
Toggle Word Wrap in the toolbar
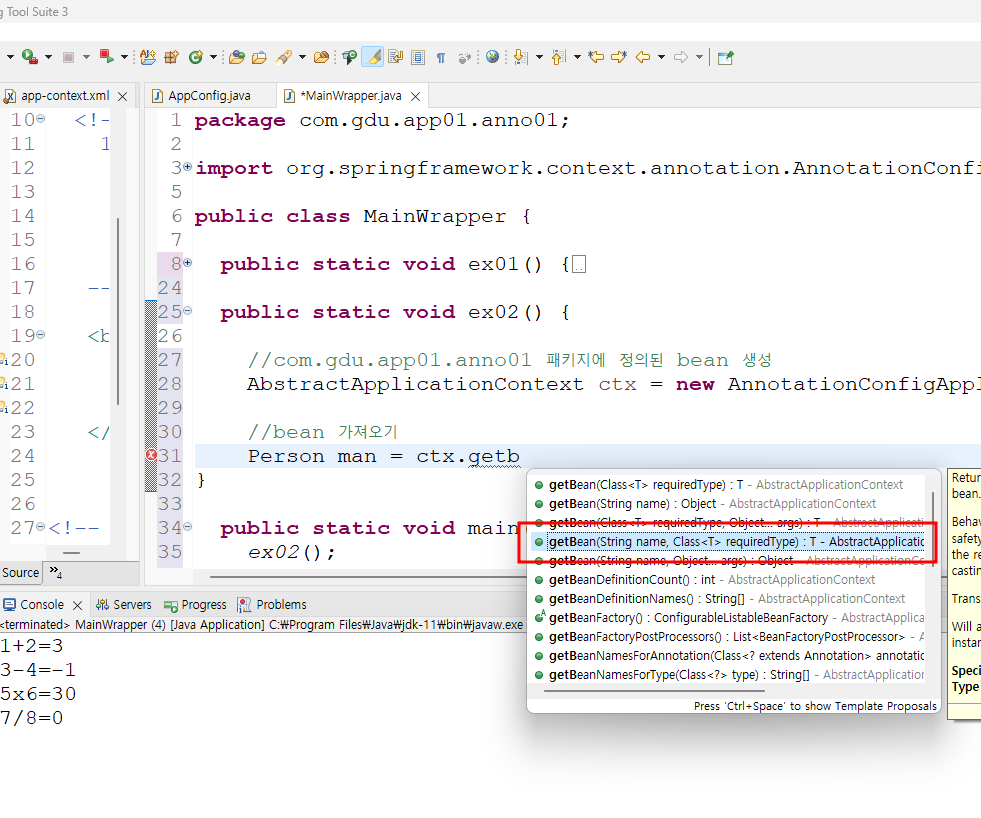pos(395,58)
